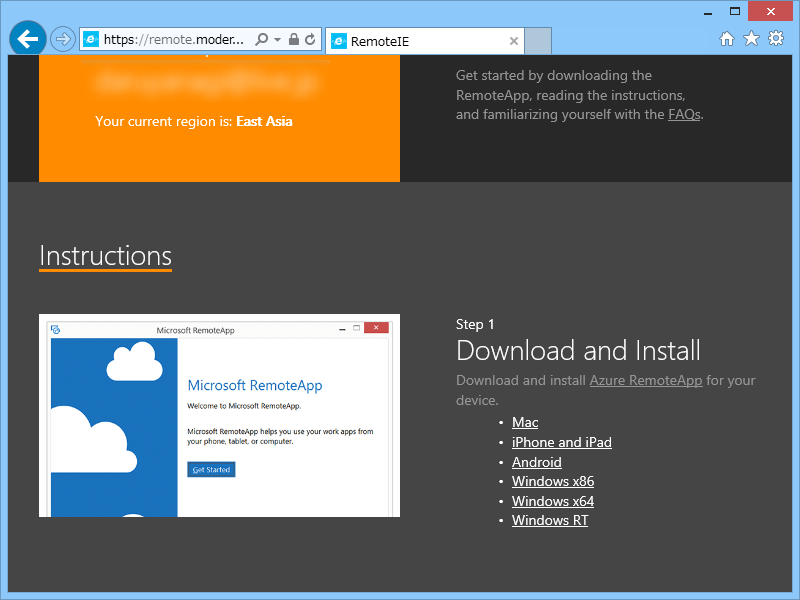Open Internet Explorer settings via the gear icon
The height and width of the screenshot is (600, 800).
(x=776, y=38)
